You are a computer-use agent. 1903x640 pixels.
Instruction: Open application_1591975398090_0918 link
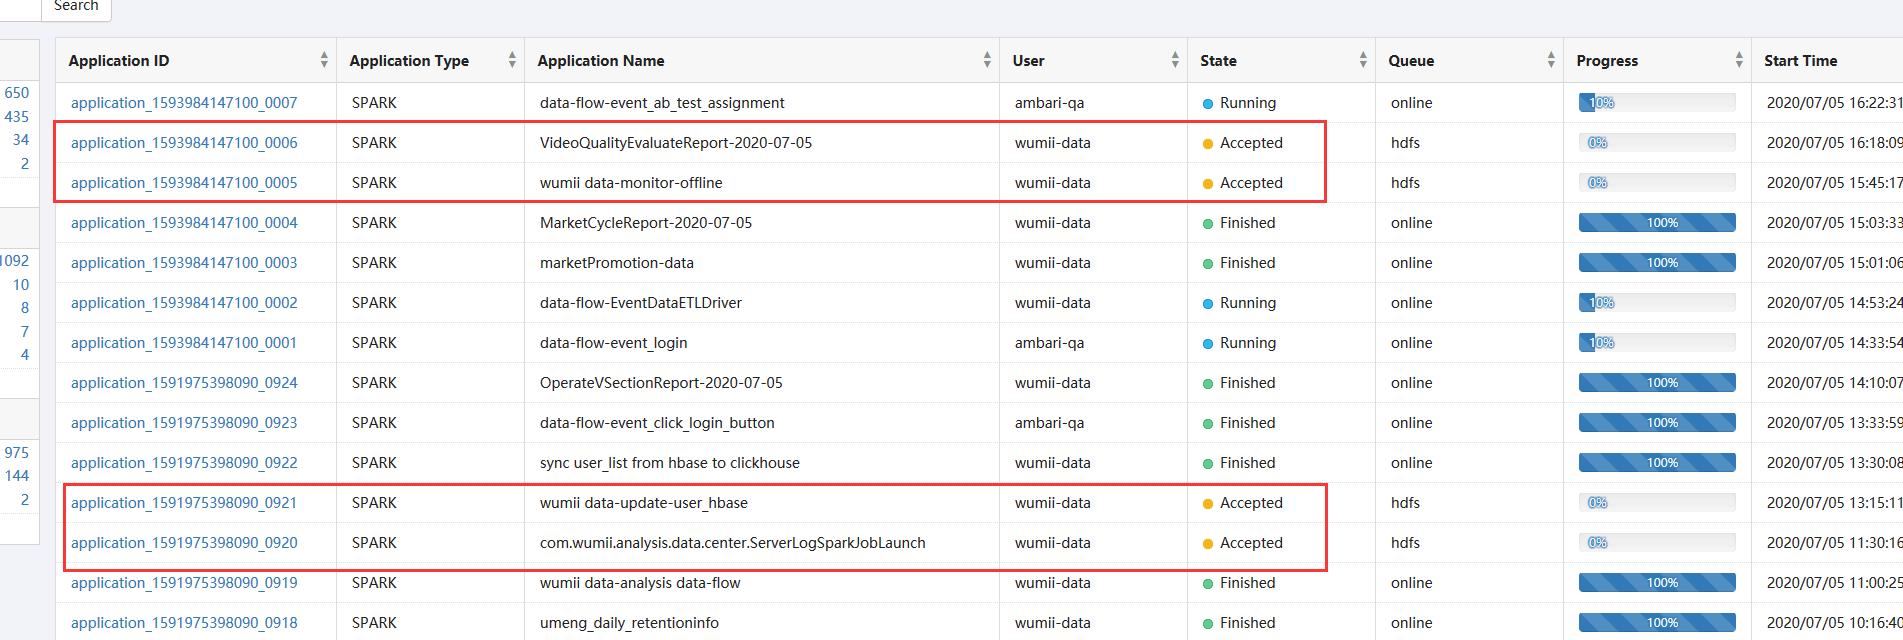184,623
